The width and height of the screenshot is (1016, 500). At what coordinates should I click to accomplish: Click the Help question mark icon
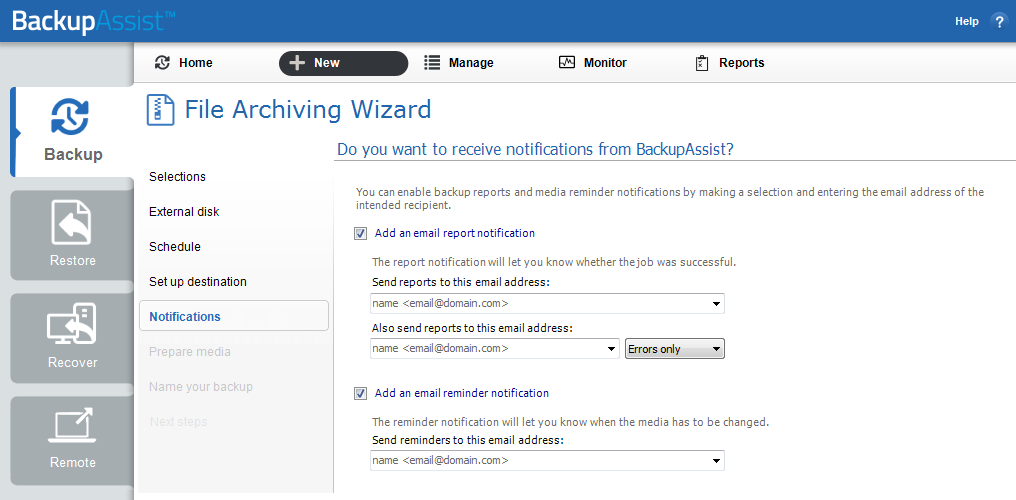click(x=999, y=21)
